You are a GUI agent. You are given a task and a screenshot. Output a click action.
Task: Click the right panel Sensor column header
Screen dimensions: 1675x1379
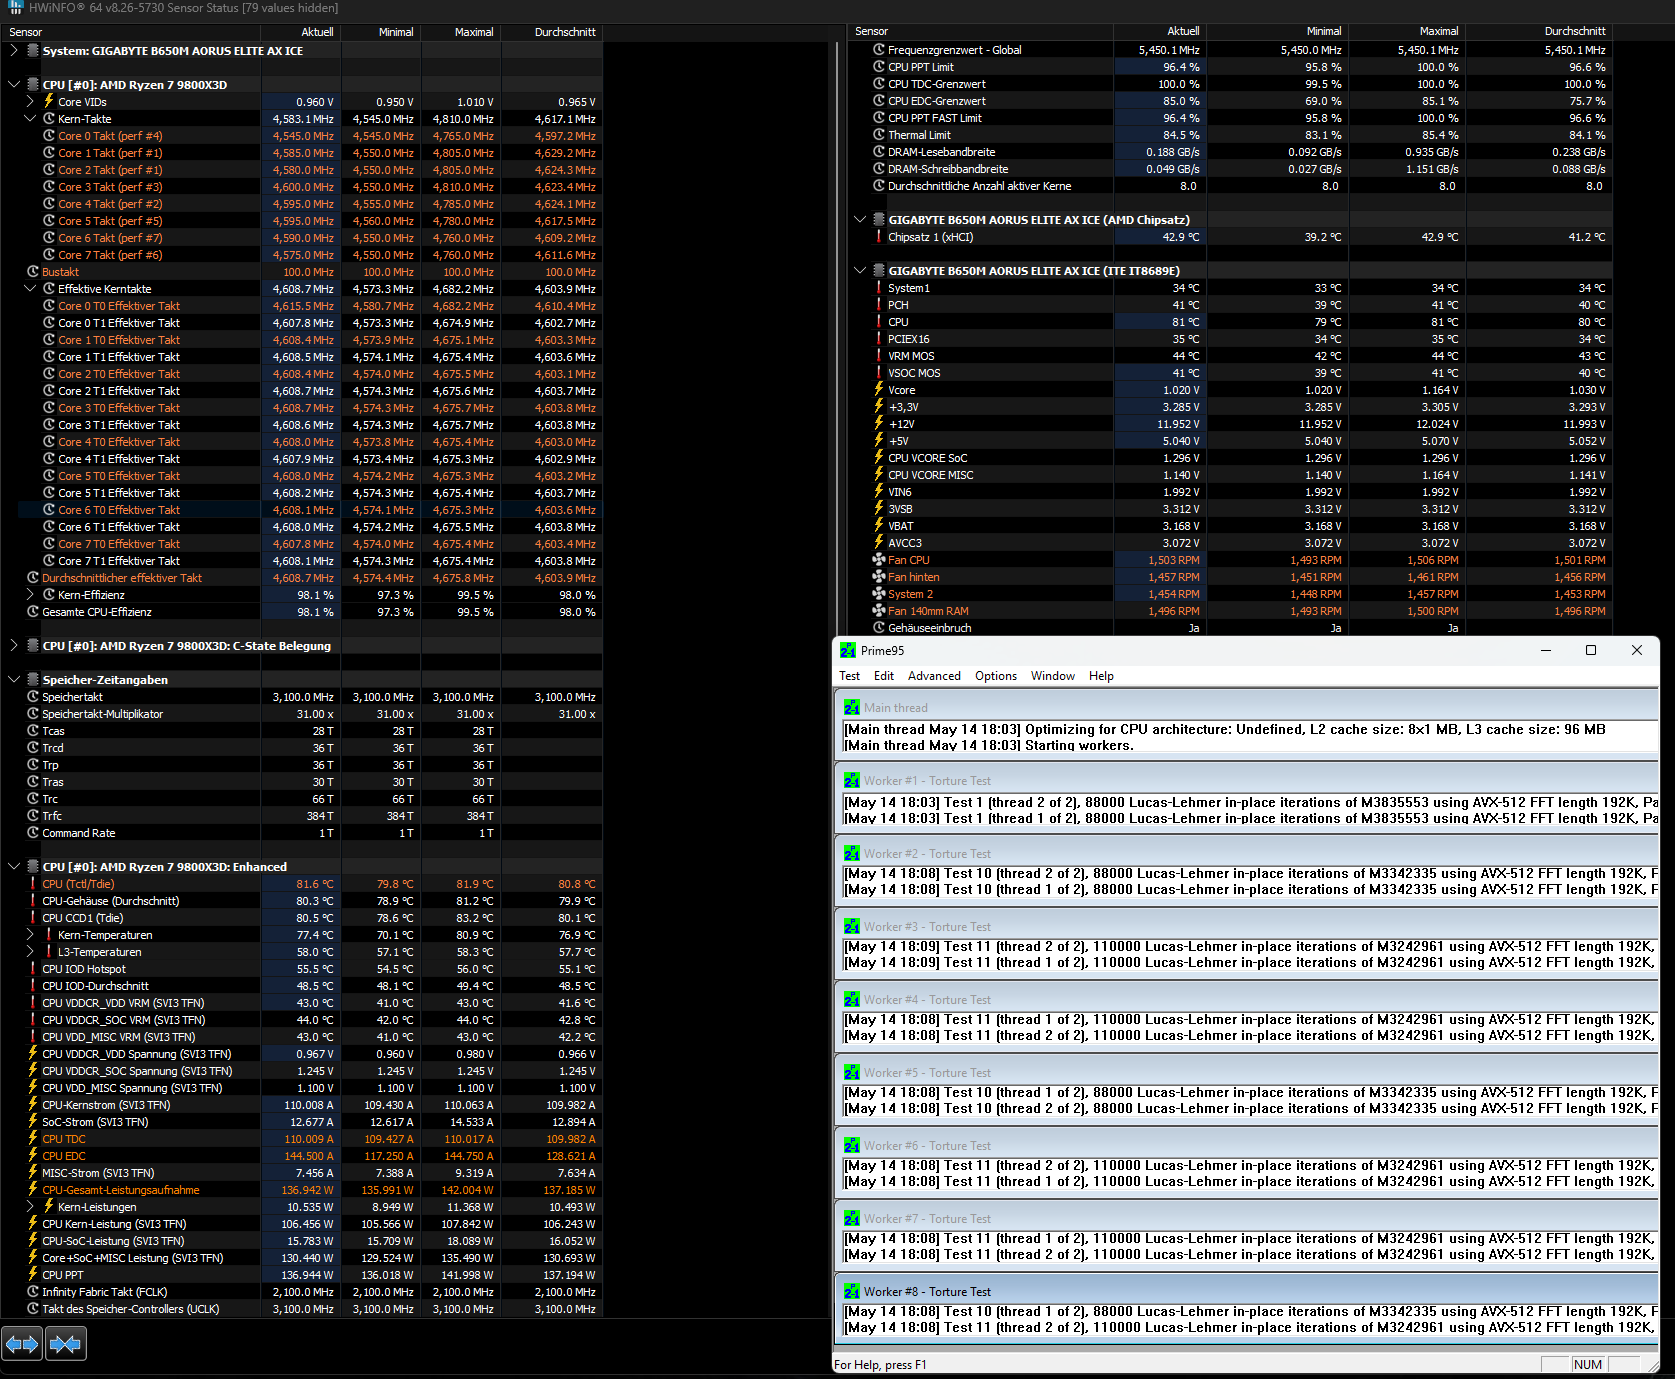pos(981,32)
